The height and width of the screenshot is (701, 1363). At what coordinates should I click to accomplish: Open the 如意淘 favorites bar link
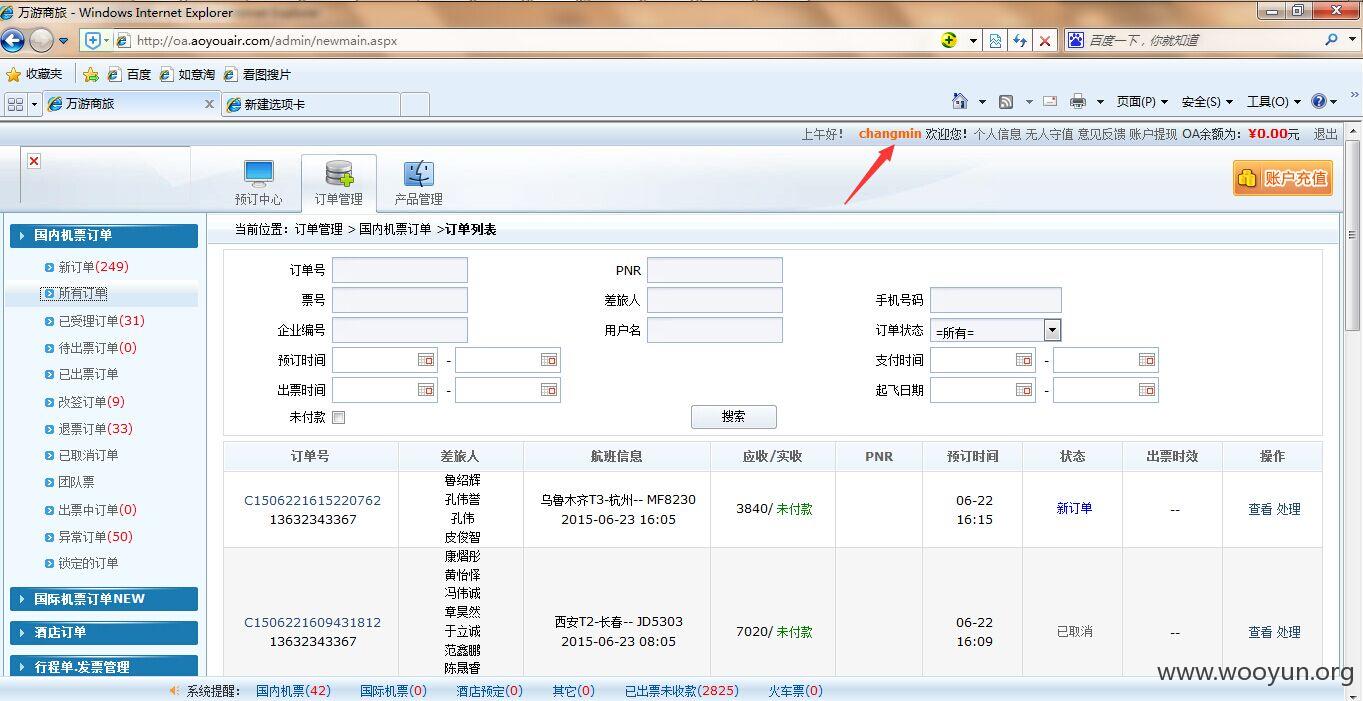tap(187, 74)
